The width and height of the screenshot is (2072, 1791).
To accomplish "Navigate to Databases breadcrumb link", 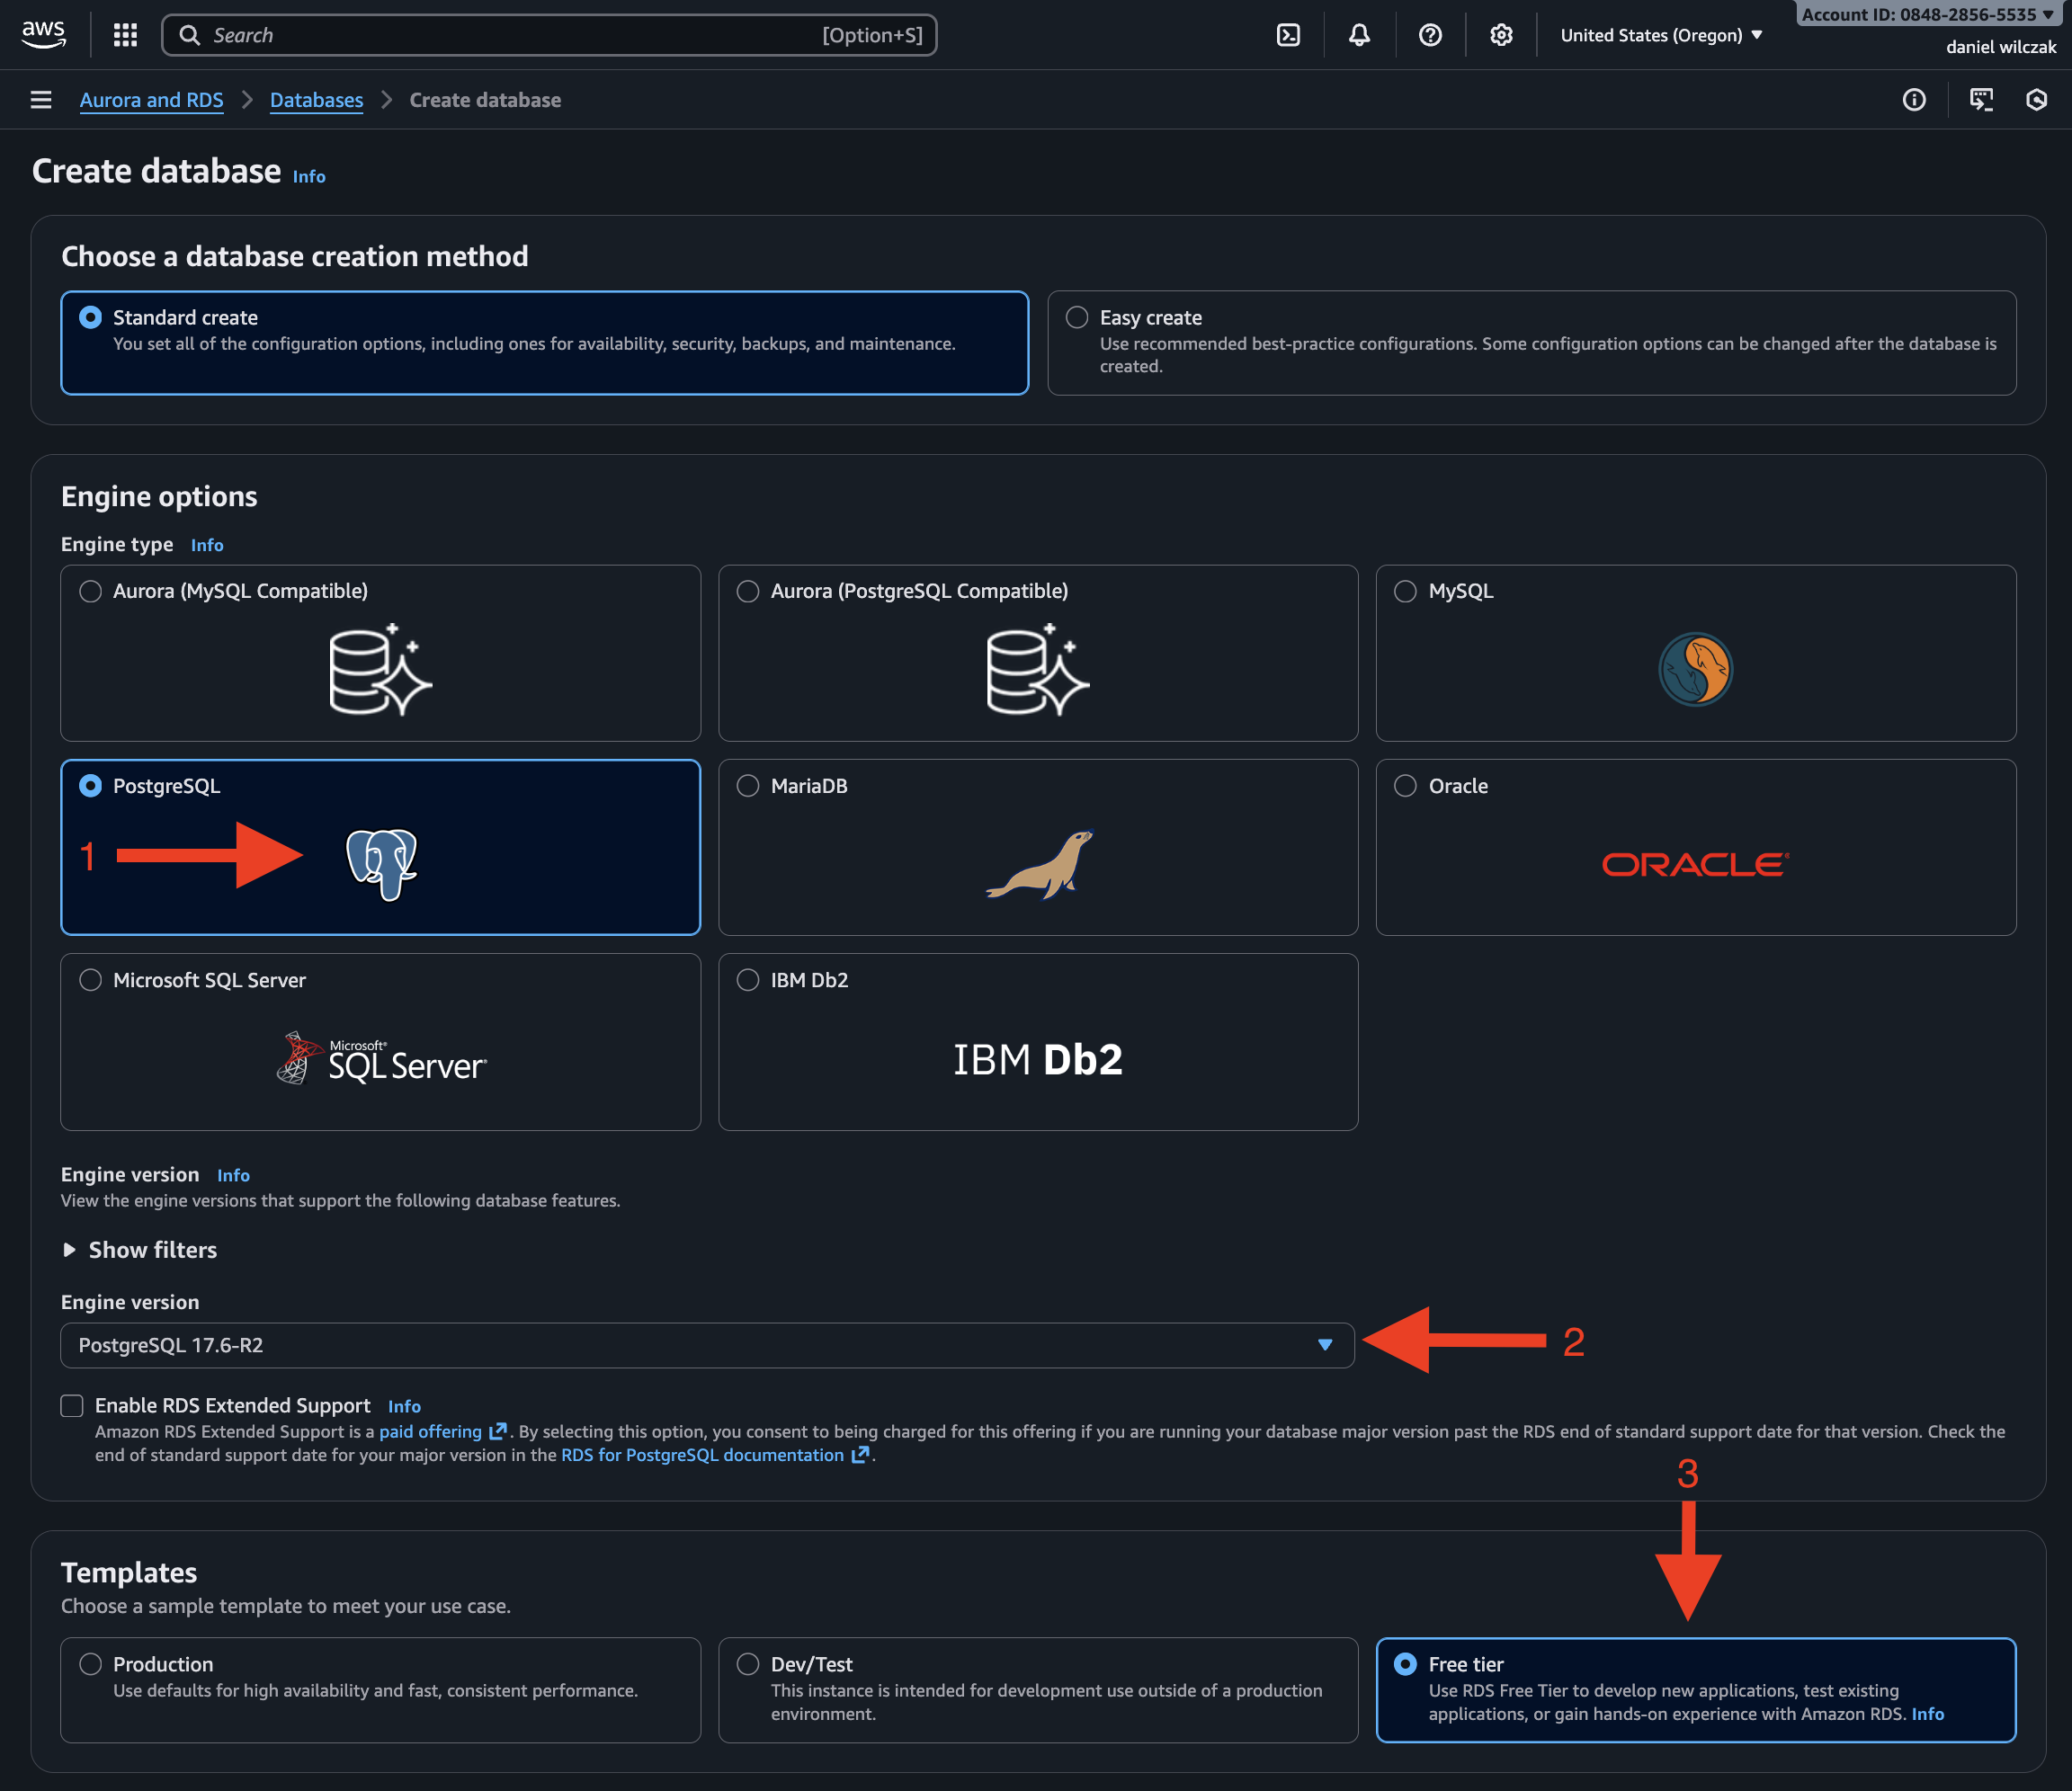I will (316, 100).
